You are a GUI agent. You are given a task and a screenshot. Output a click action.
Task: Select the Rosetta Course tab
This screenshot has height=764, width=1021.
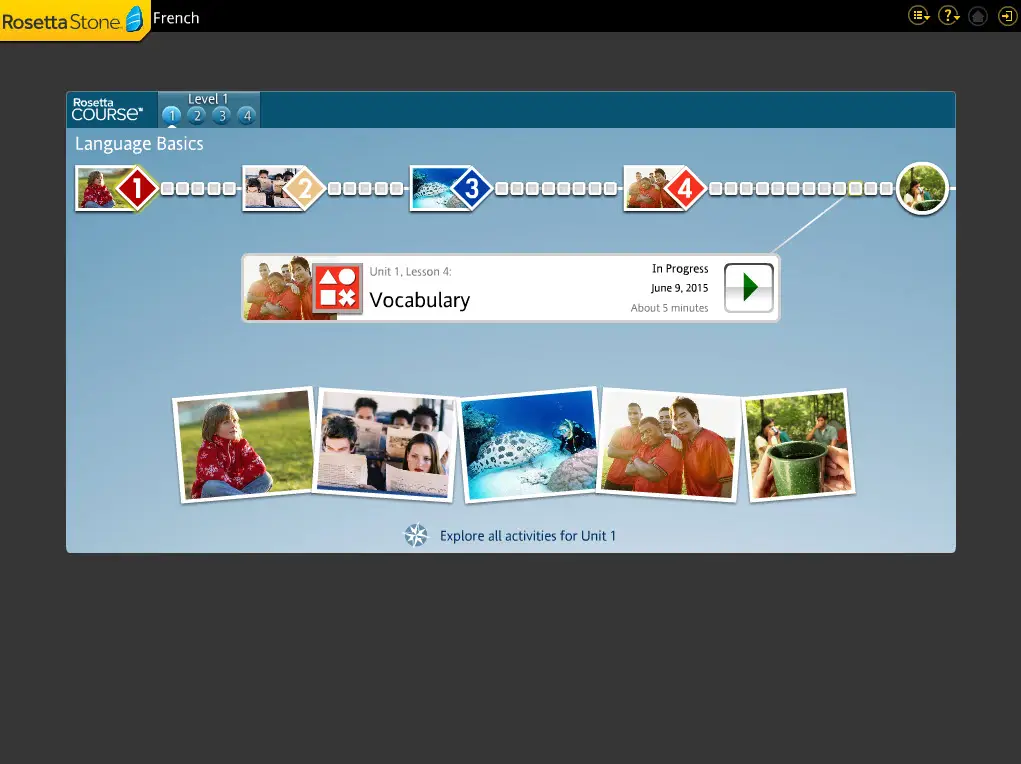tap(111, 109)
